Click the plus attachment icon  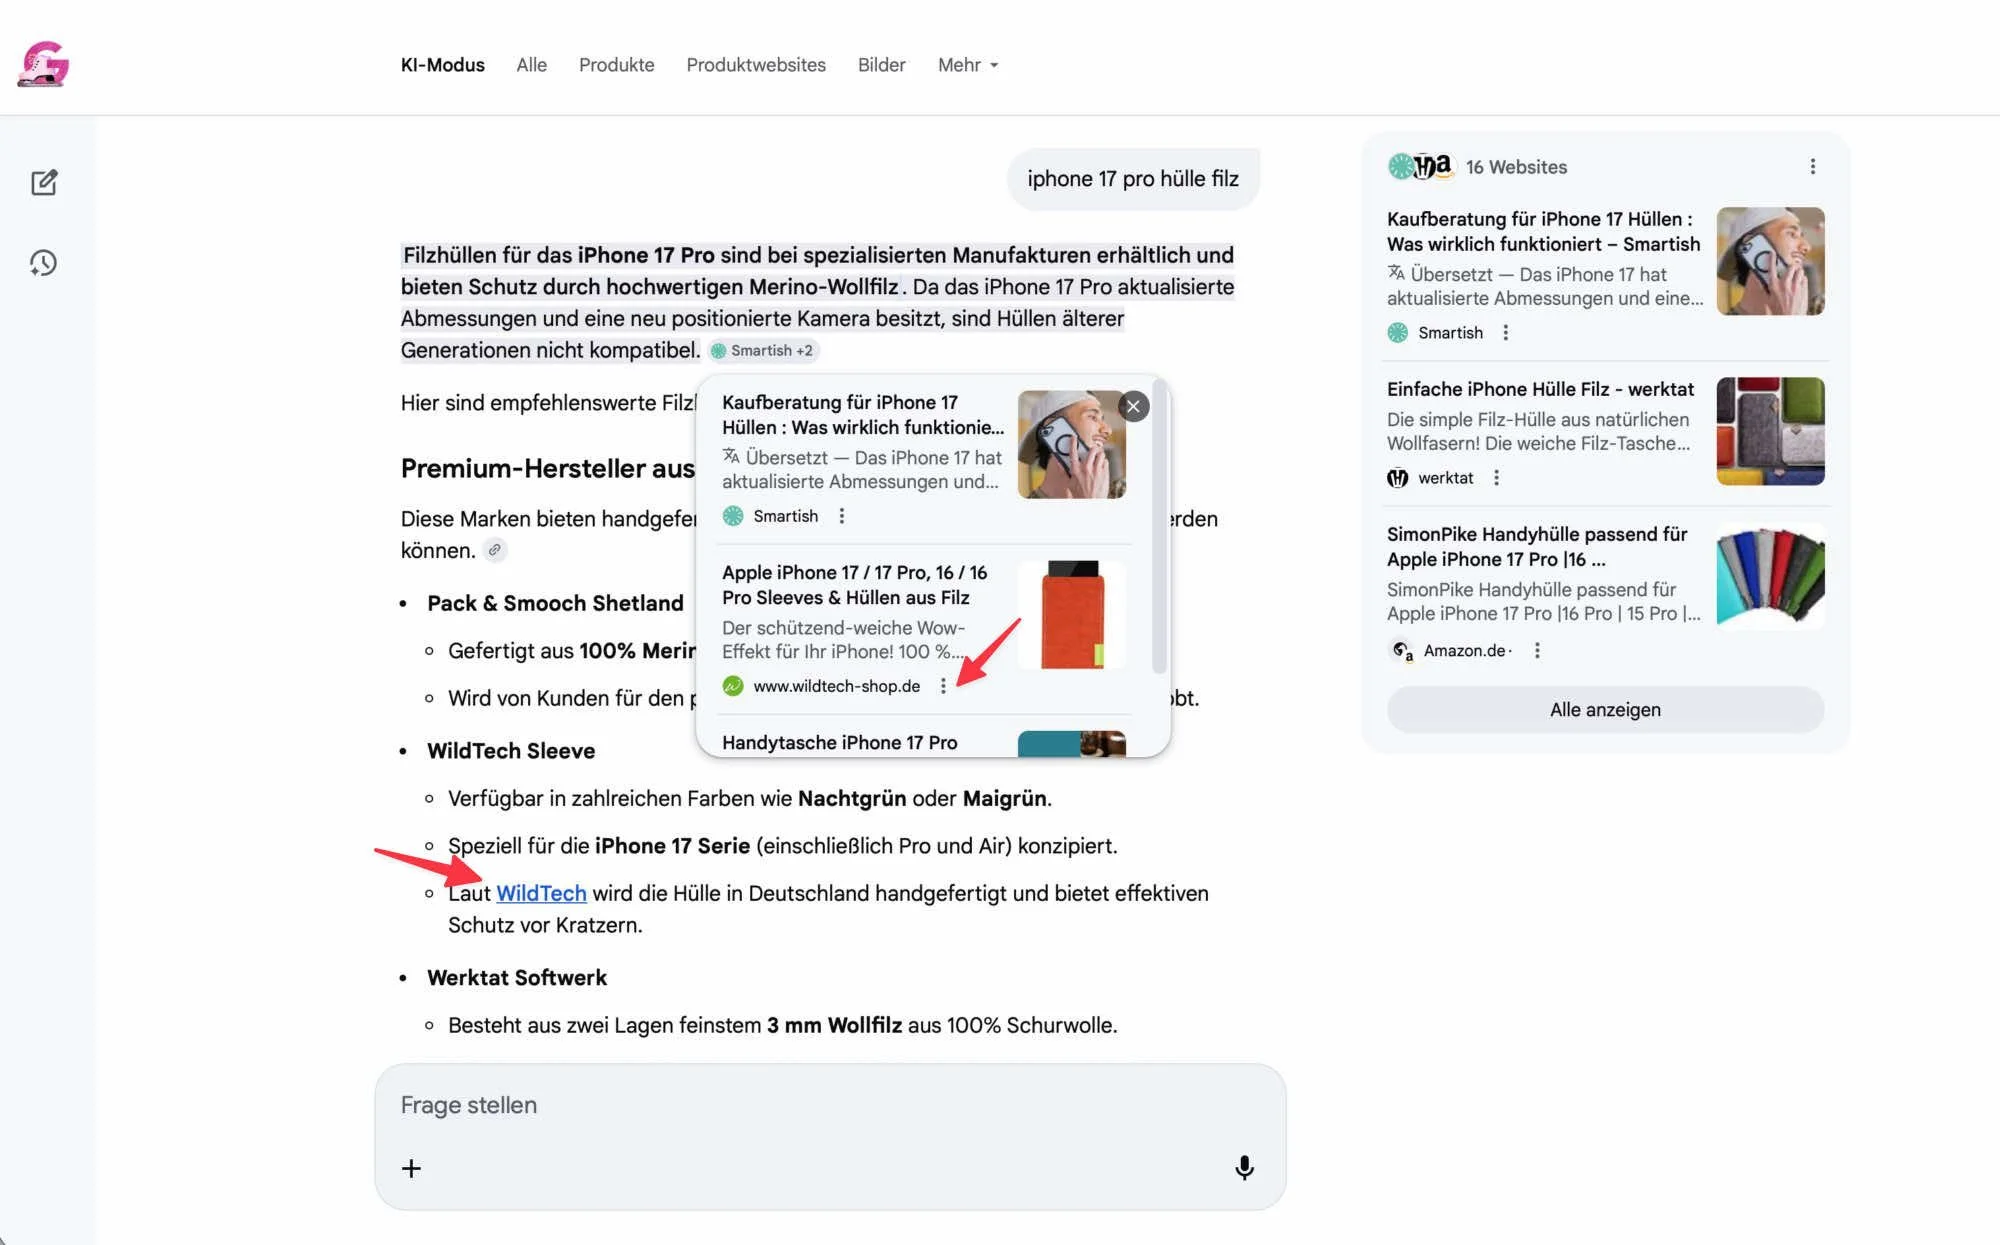411,1168
